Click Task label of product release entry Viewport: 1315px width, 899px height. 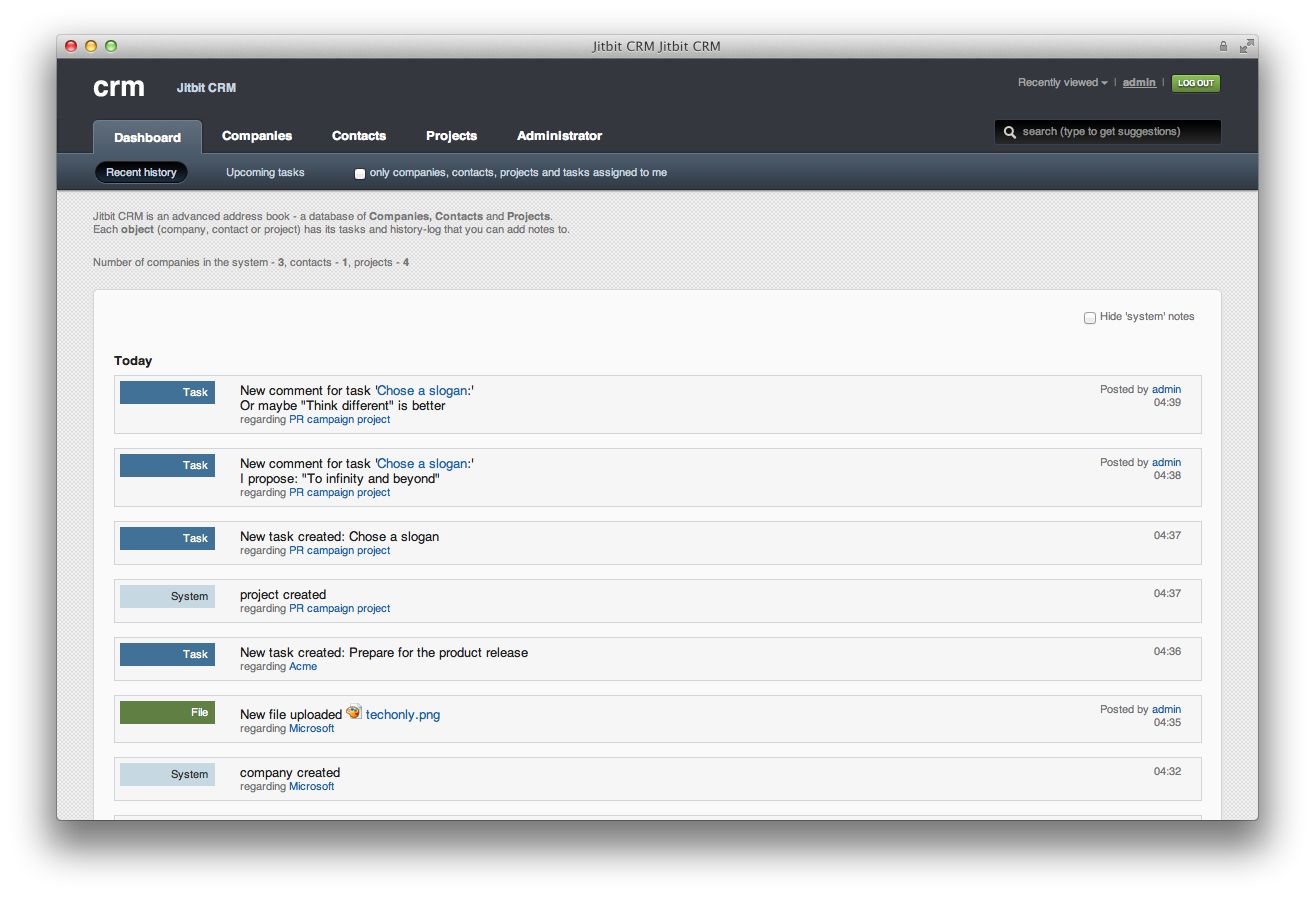coord(167,655)
